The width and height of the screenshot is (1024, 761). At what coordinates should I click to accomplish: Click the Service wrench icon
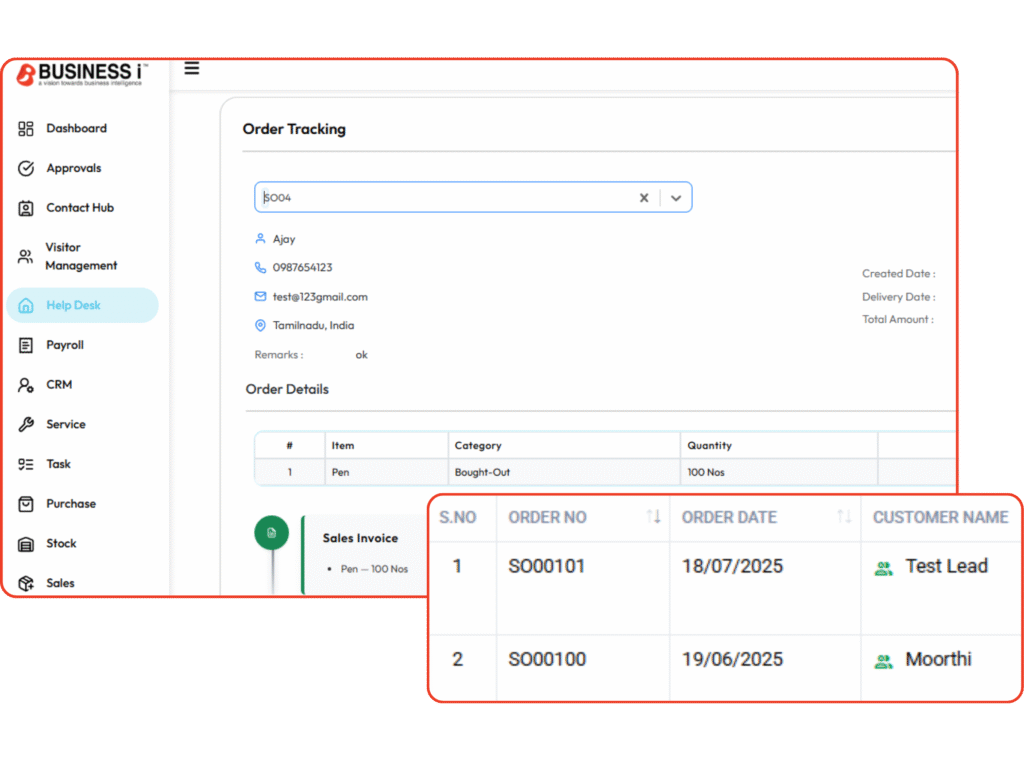point(26,424)
